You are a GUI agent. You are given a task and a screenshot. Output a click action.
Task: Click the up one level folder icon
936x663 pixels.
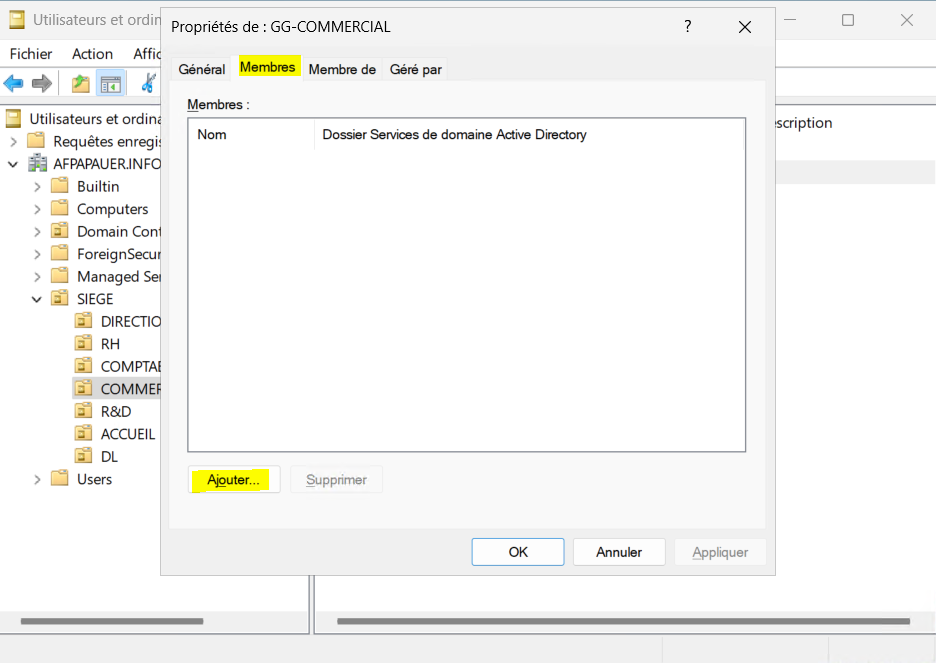[x=80, y=84]
